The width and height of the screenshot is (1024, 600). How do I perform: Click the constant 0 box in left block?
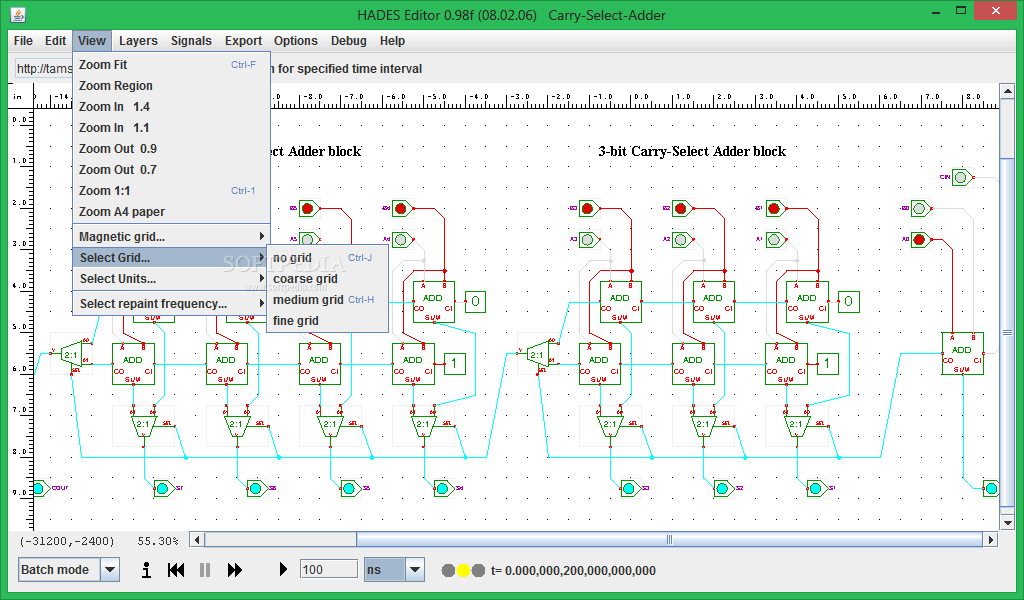click(475, 301)
